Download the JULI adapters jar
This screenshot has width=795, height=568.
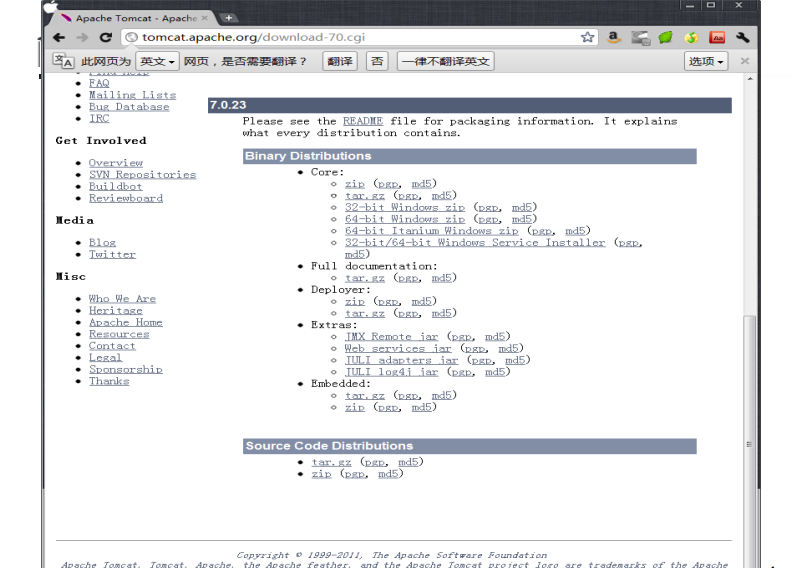coord(402,360)
